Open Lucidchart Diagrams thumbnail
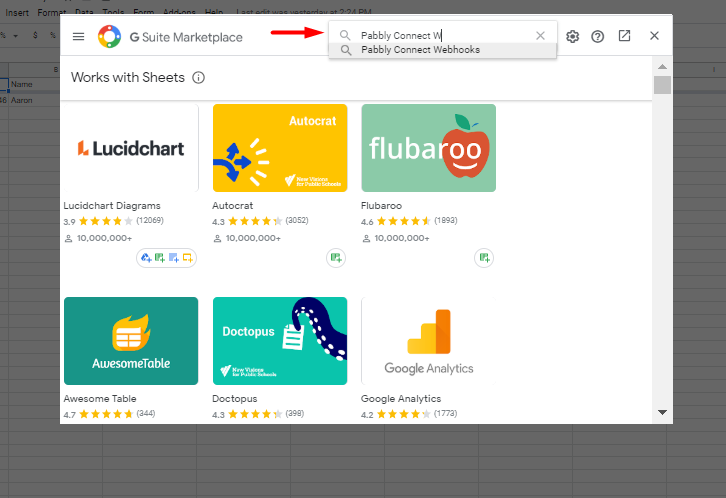The height and width of the screenshot is (498, 726). pyautogui.click(x=131, y=148)
